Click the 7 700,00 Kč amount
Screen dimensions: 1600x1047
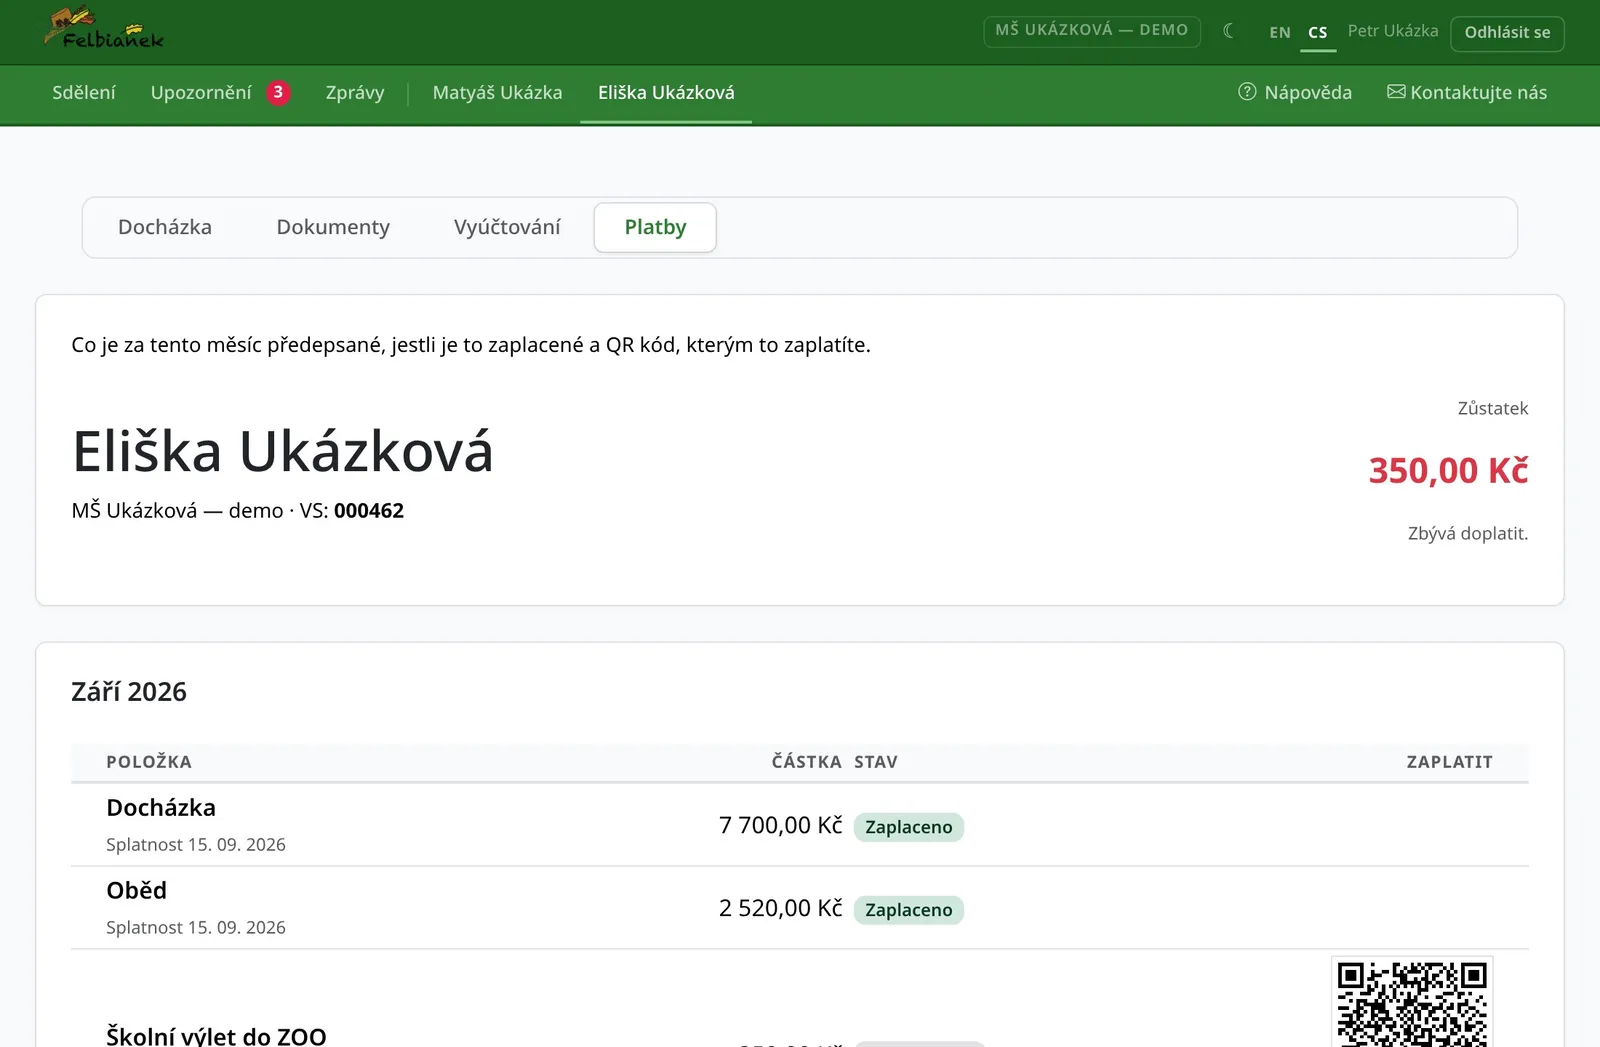(780, 826)
